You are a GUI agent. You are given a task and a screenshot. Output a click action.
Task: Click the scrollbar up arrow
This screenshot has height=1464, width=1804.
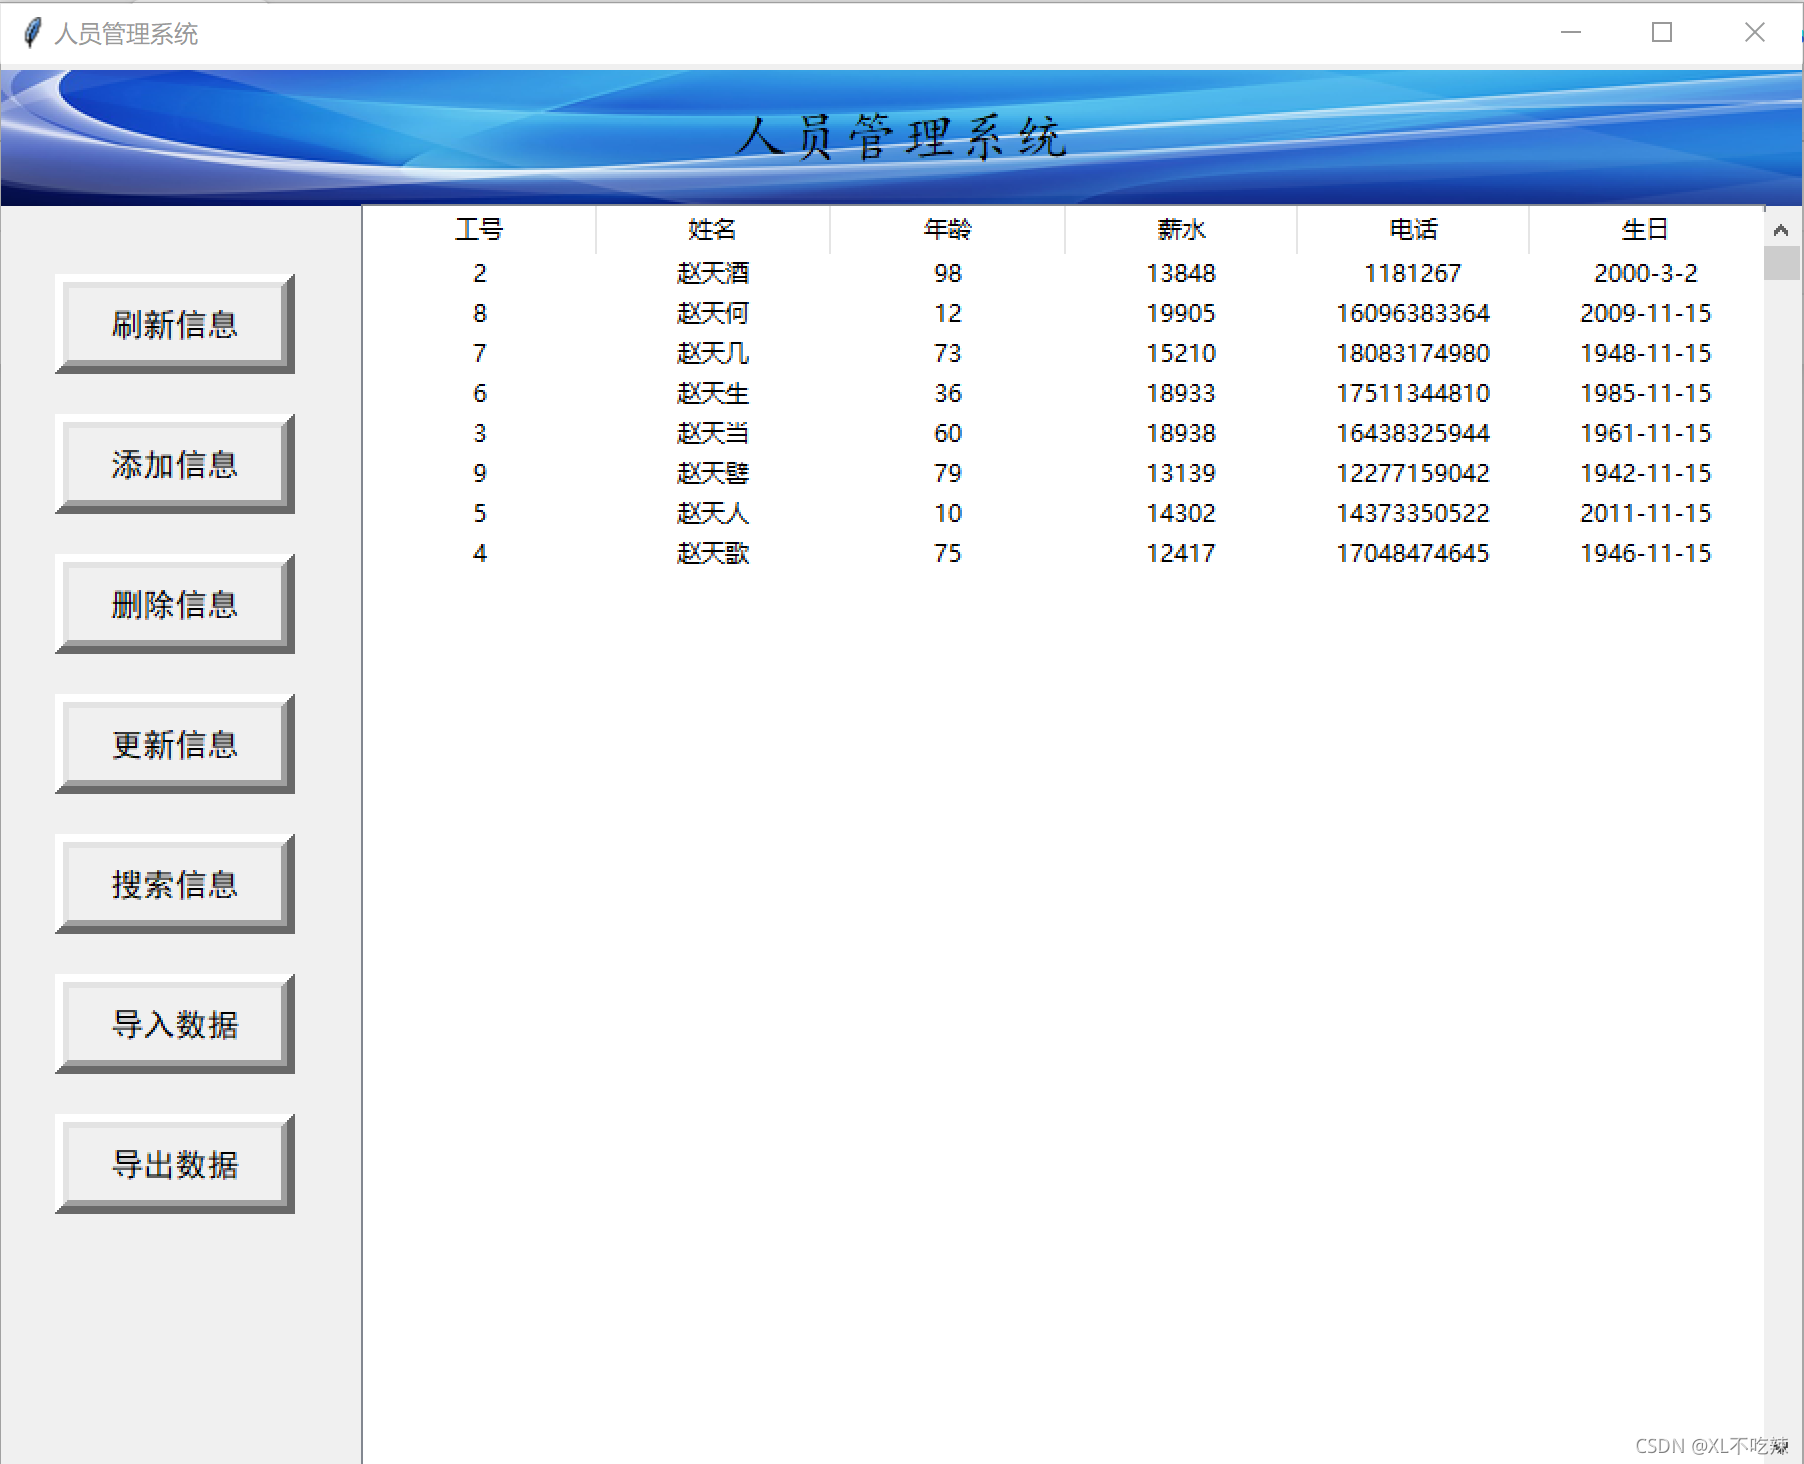(1781, 230)
